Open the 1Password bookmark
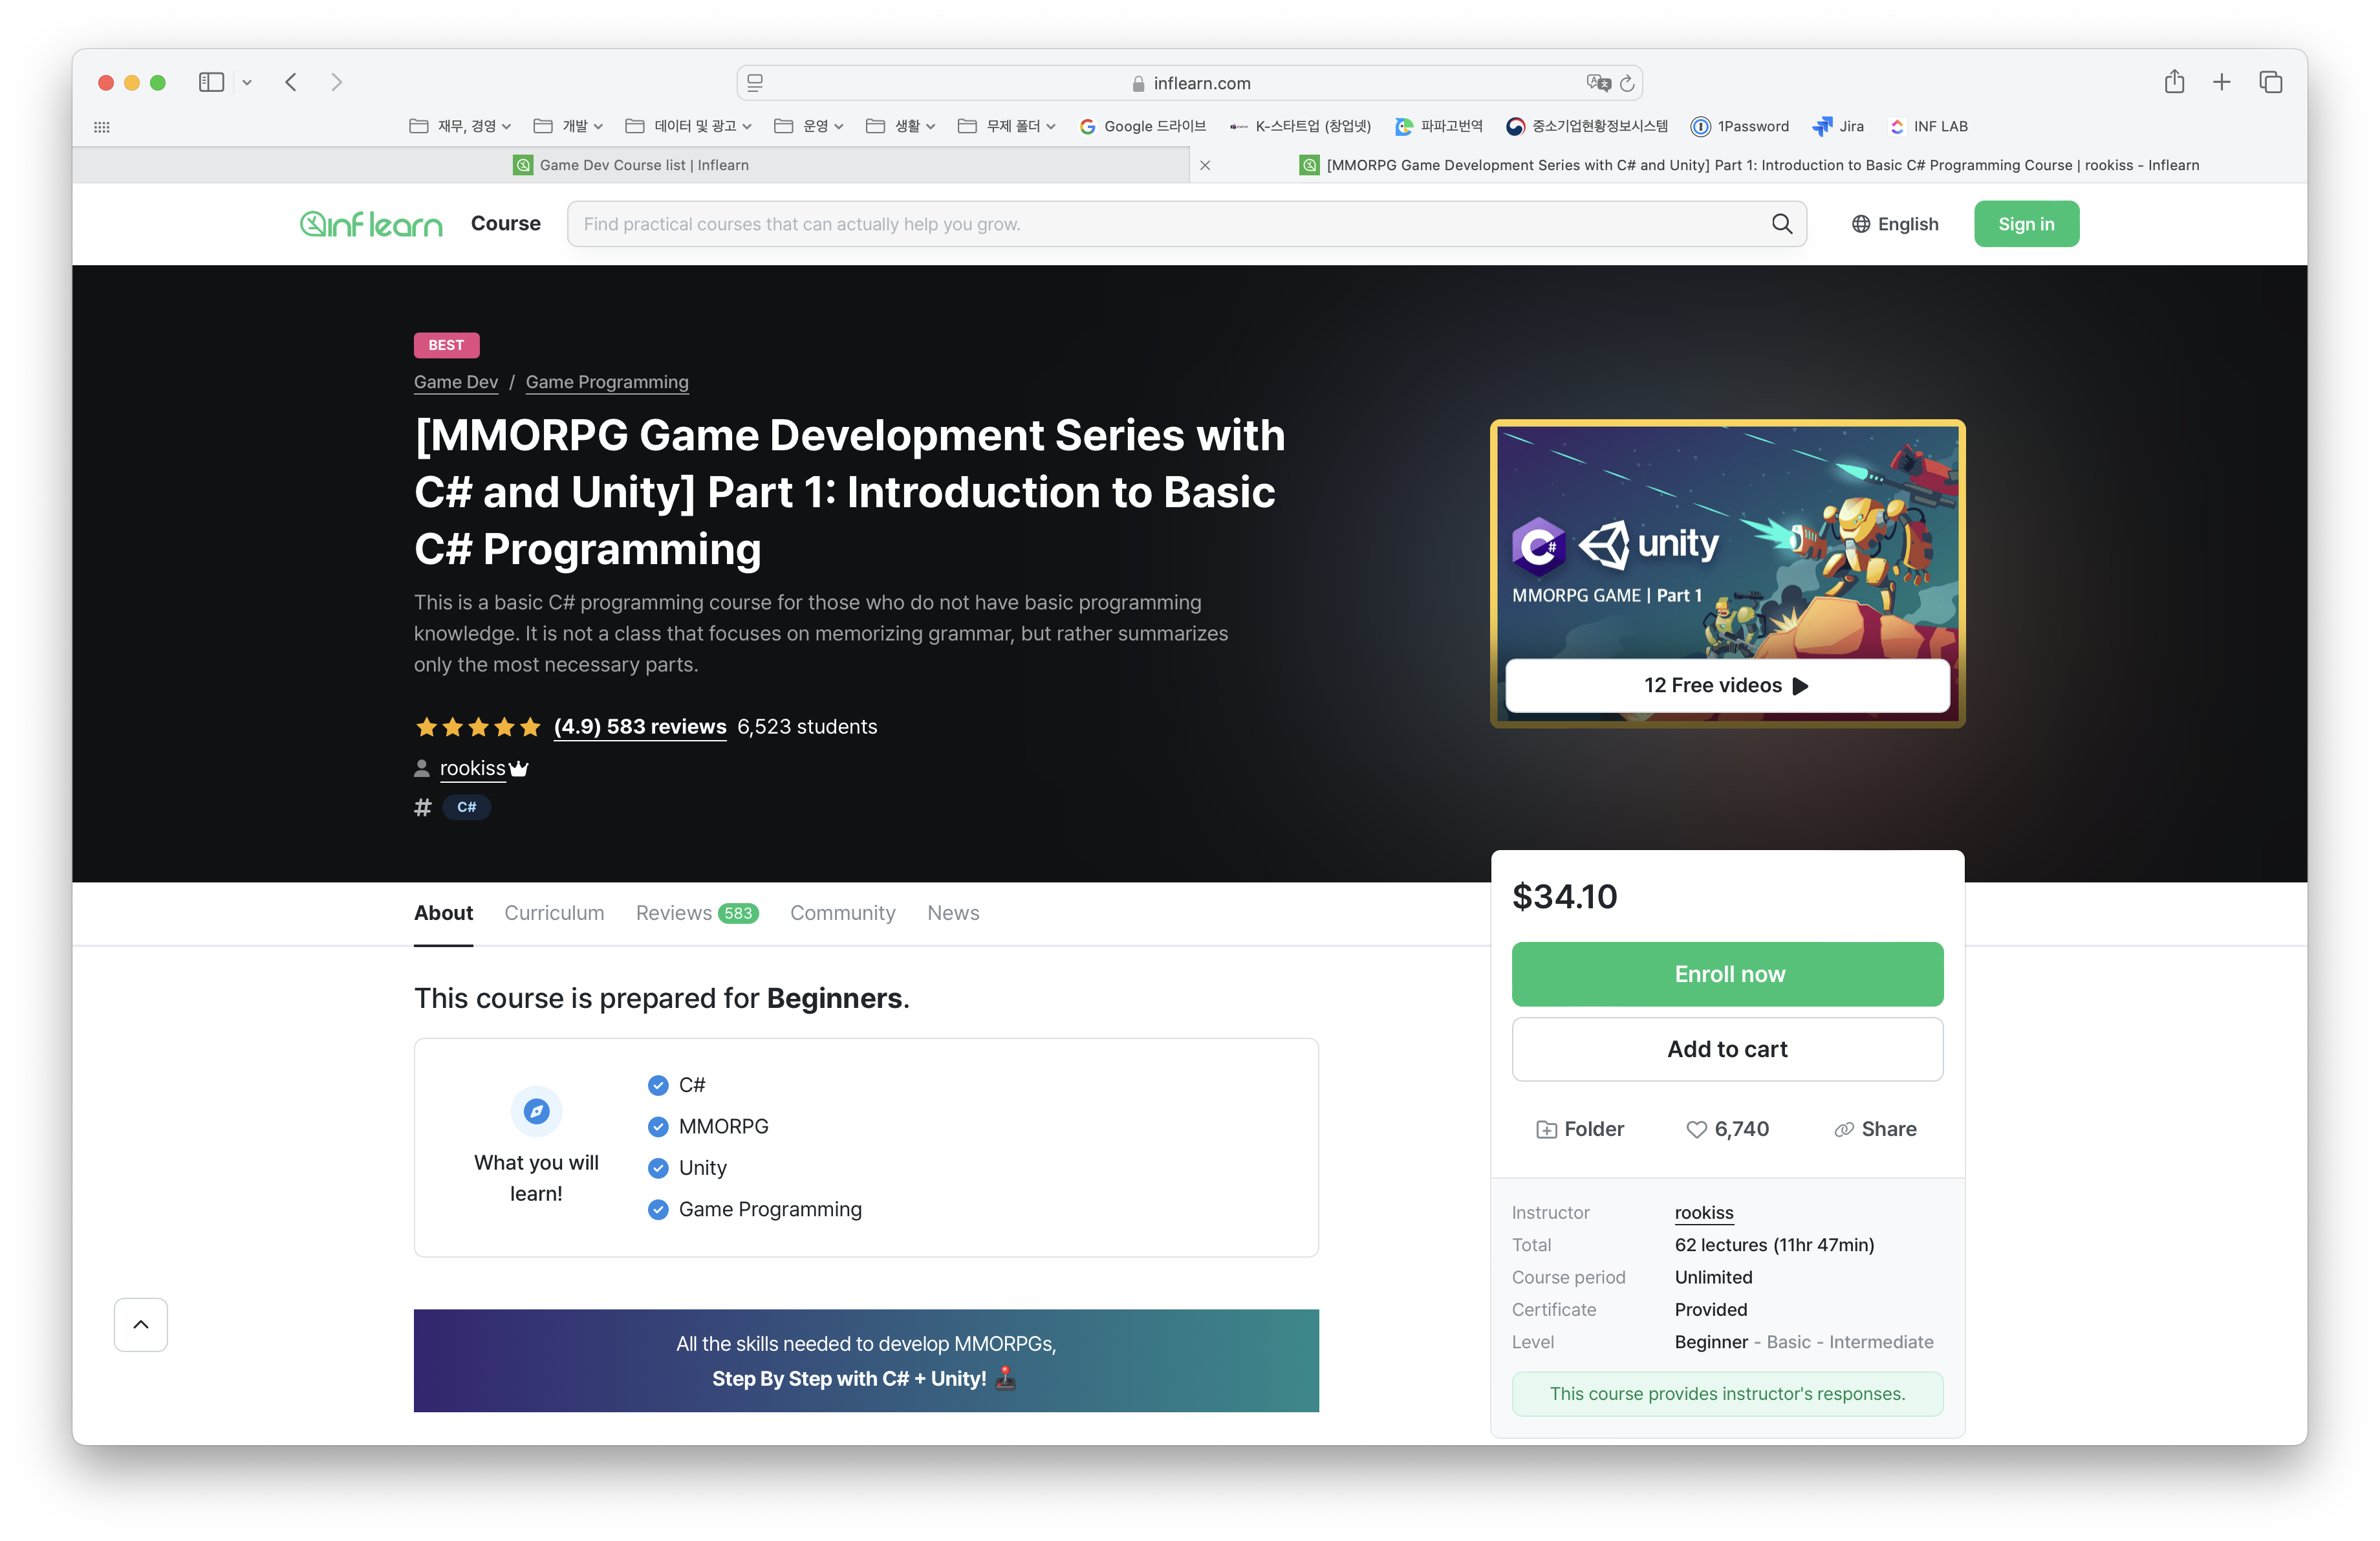 (x=1740, y=126)
